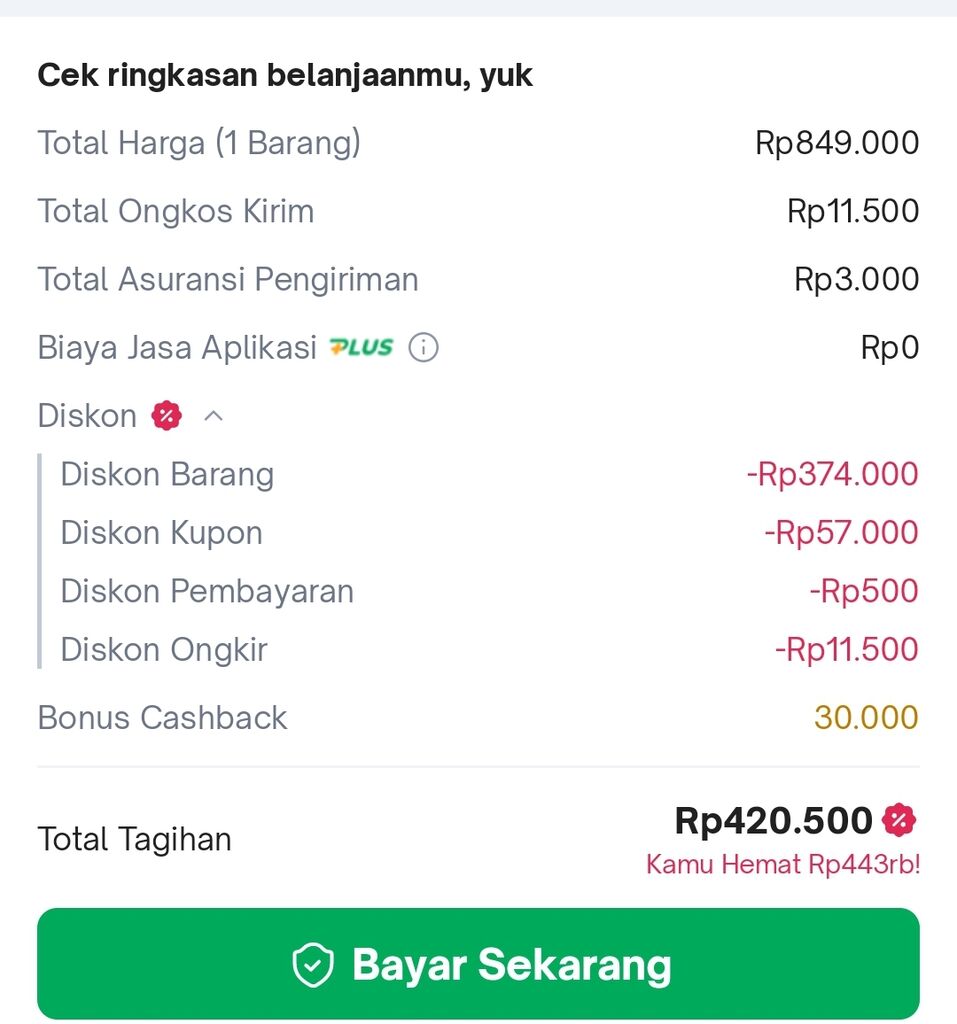Screen dimensions: 957x1024
Task: Tap the Total Asuransi Pengiriman row
Action: click(478, 280)
